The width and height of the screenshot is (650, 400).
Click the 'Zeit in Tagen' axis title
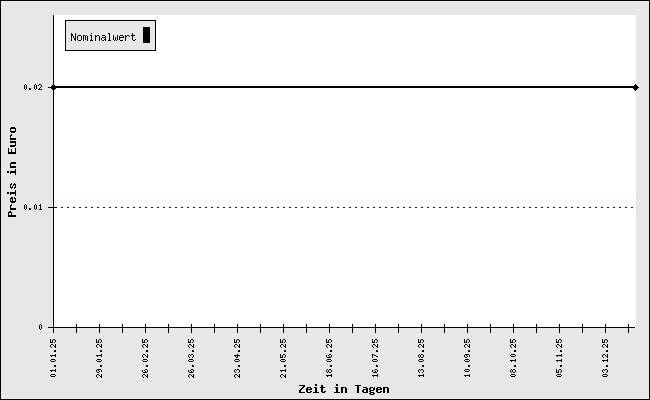coord(343,389)
